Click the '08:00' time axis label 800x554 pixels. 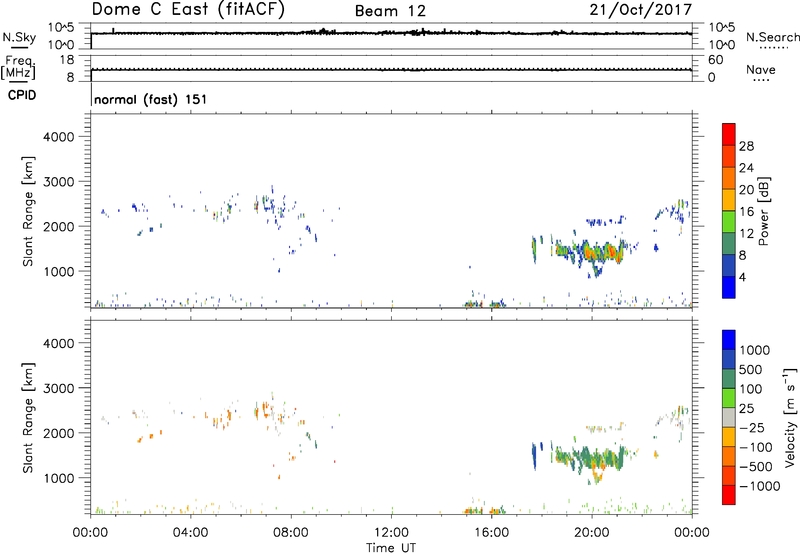click(x=291, y=533)
